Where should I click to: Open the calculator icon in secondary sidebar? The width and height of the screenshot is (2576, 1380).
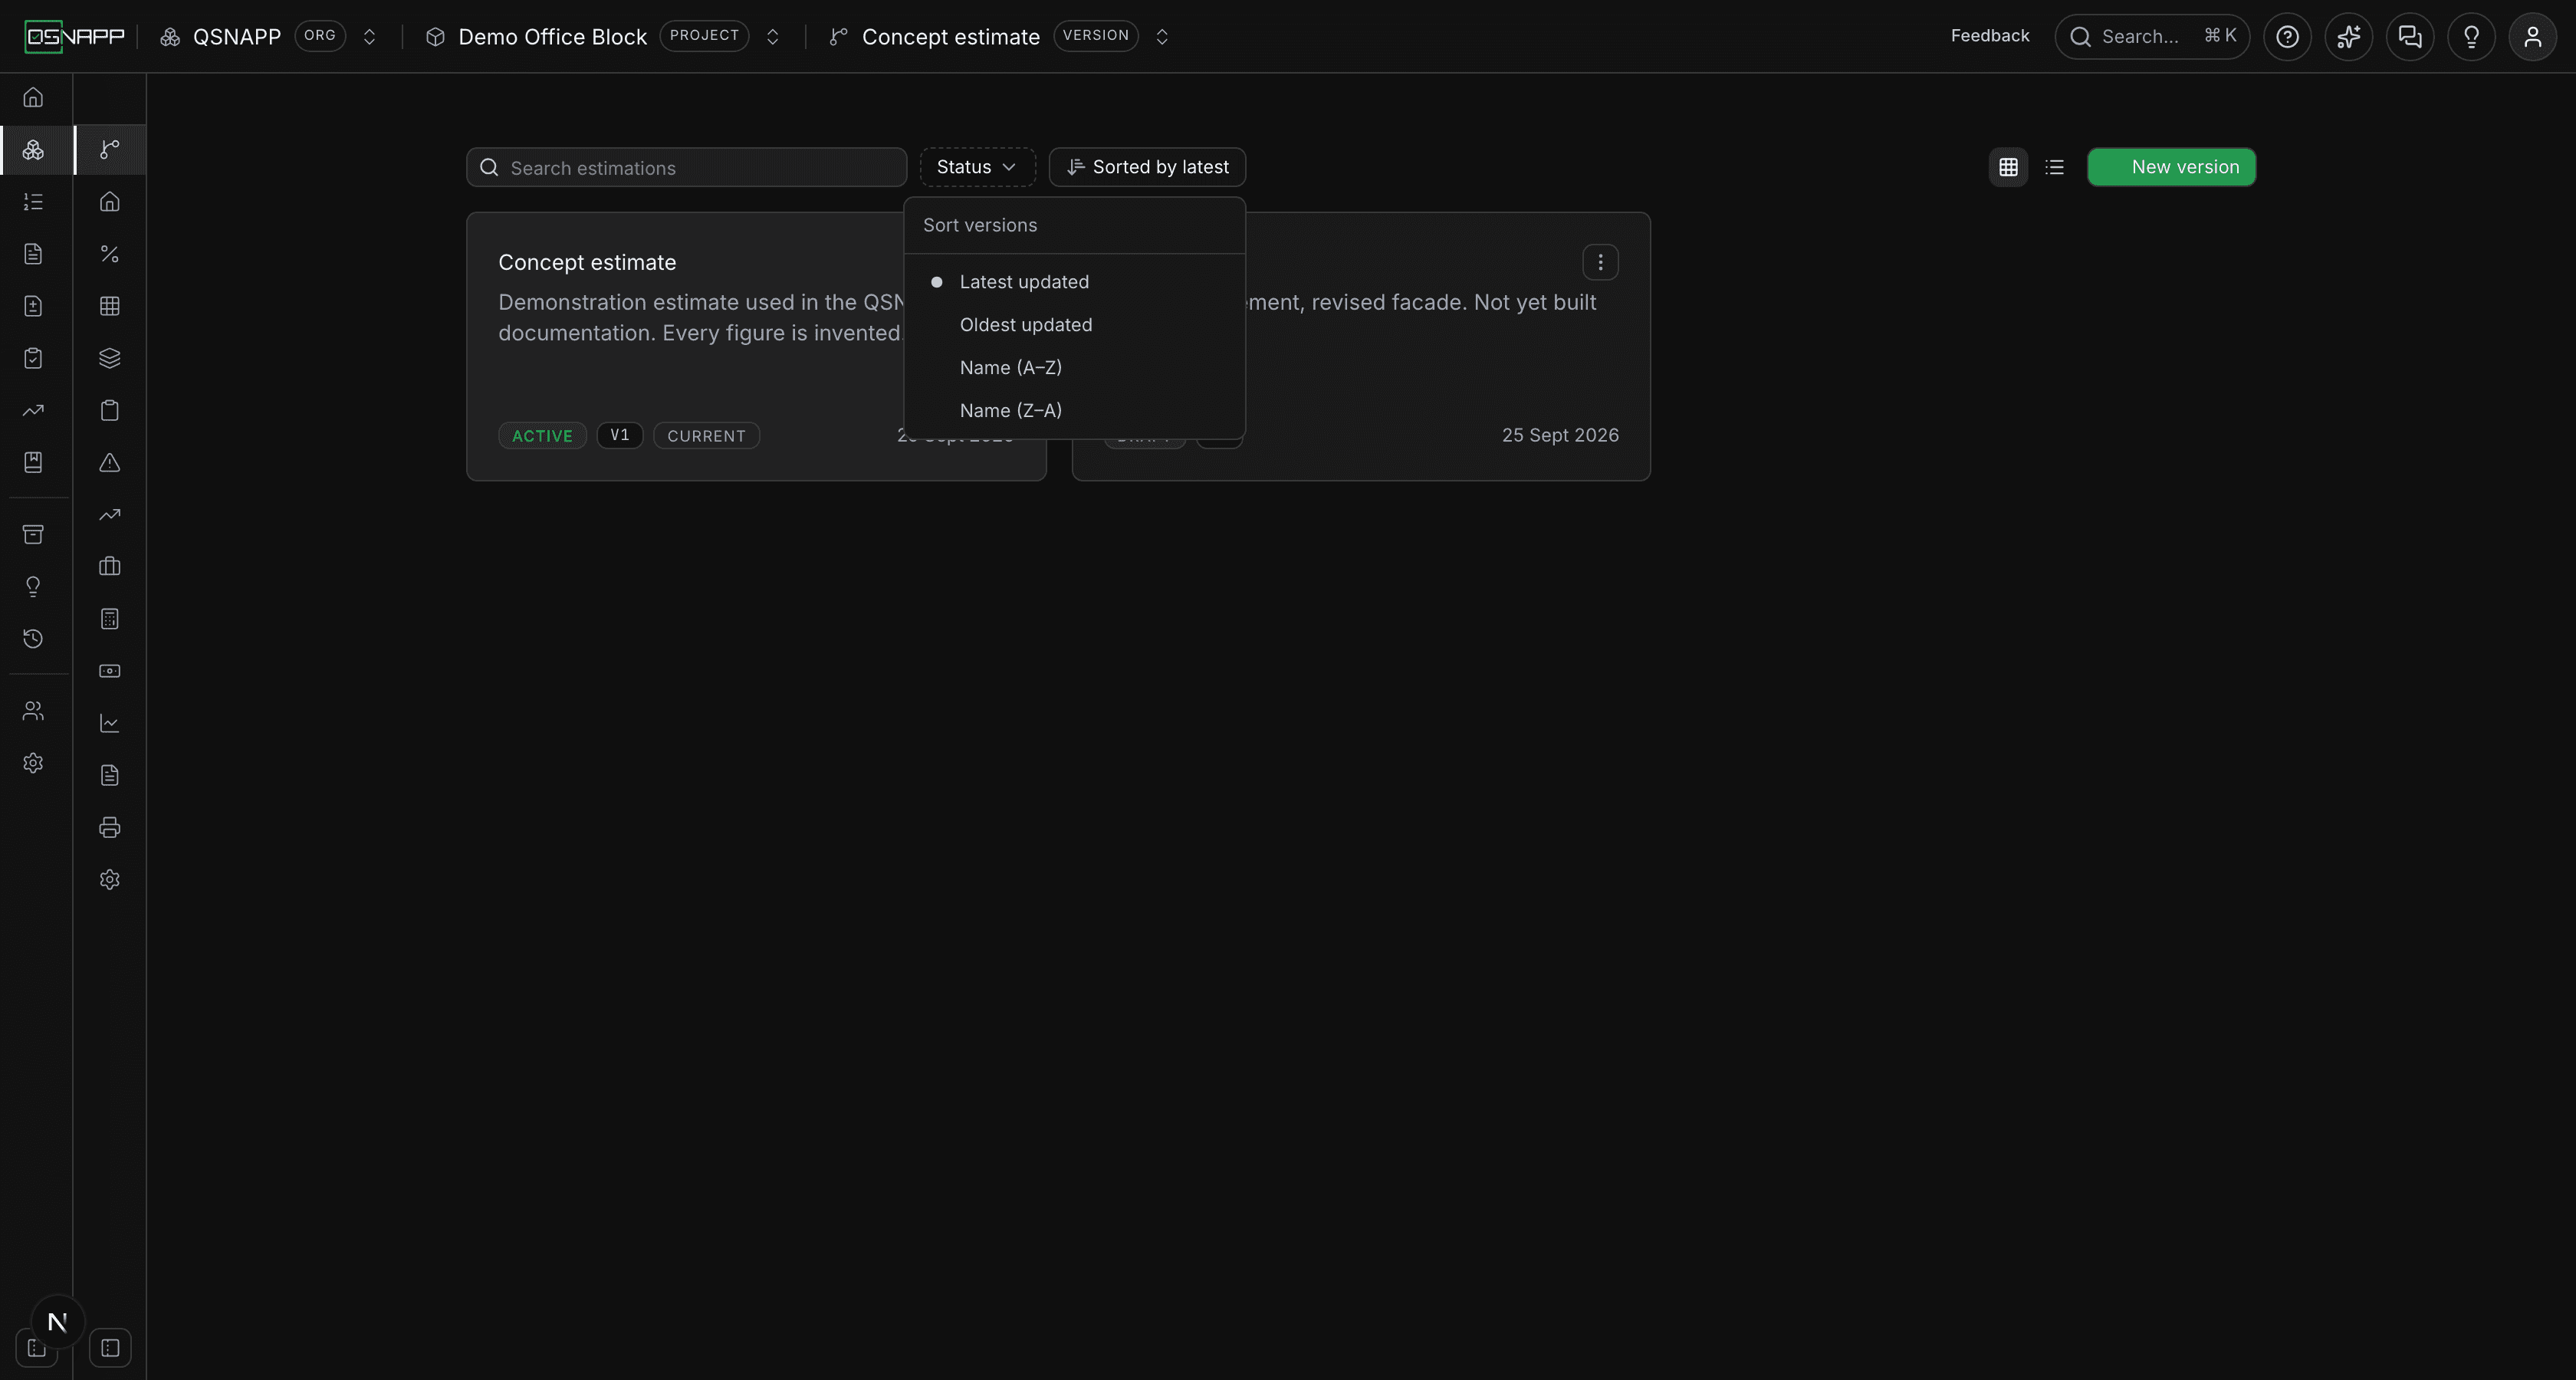point(110,619)
